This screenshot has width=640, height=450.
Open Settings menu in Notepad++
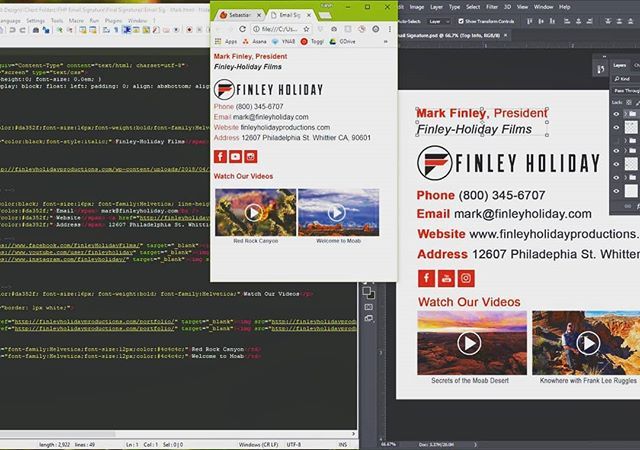[x=36, y=20]
